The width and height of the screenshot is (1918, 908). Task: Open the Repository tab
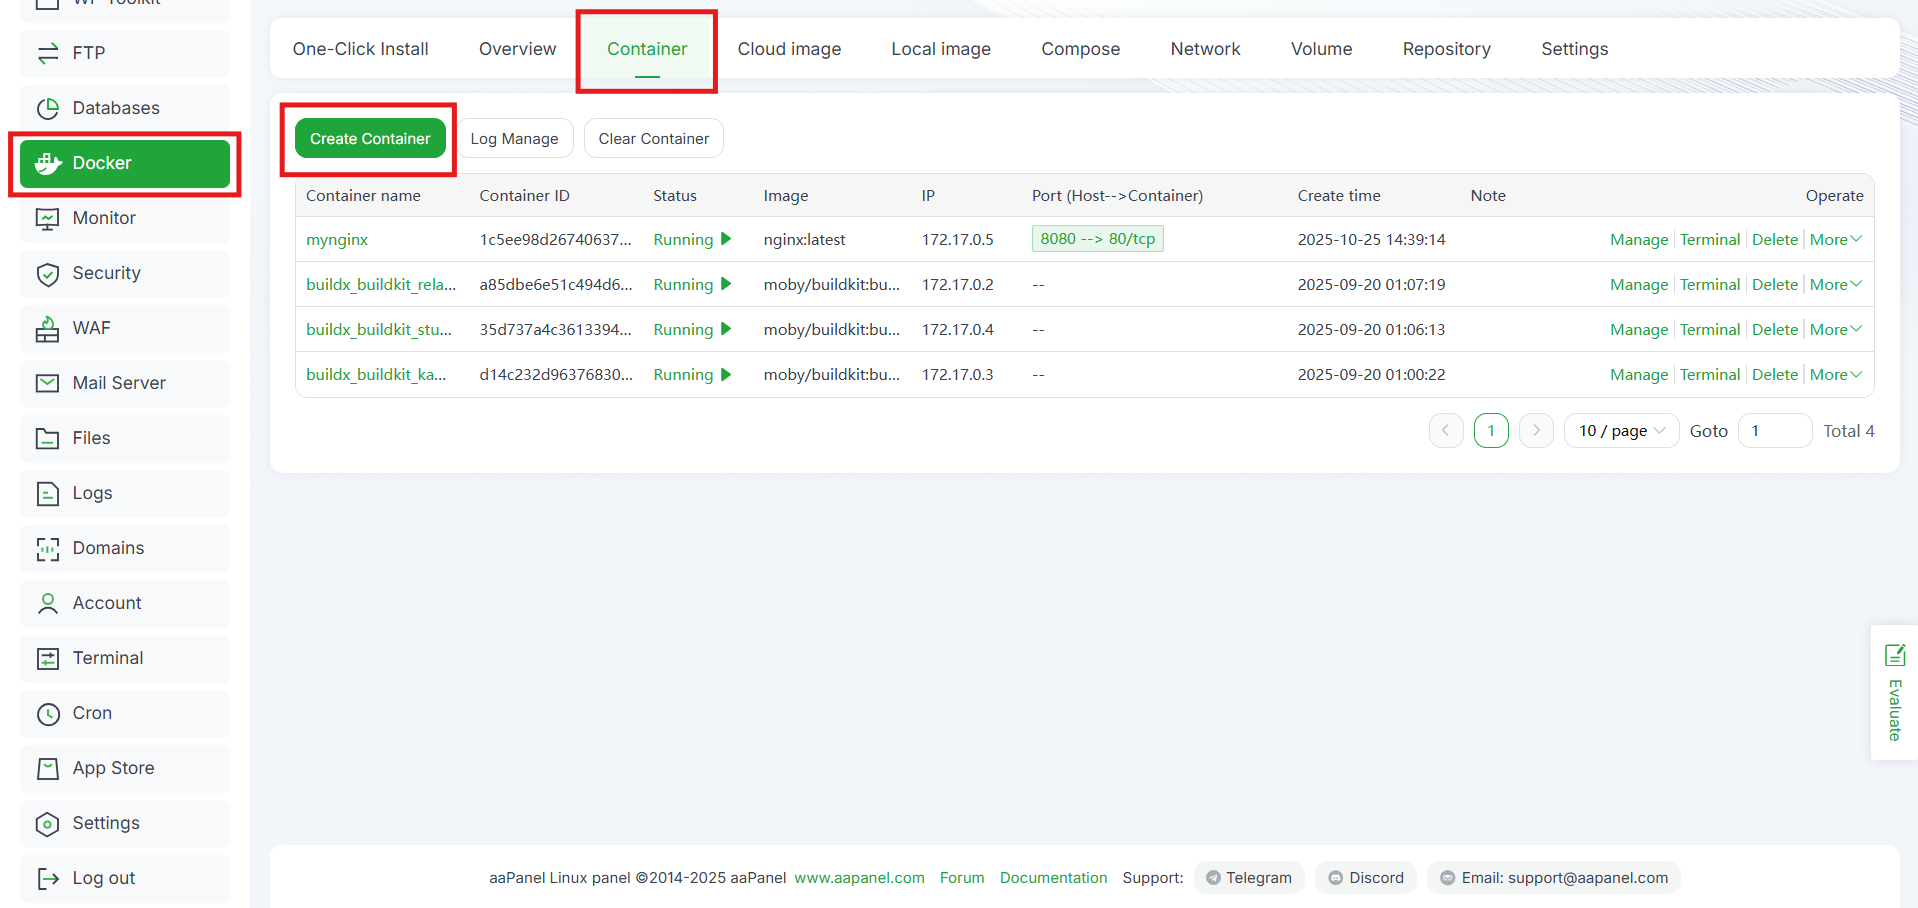point(1446,49)
